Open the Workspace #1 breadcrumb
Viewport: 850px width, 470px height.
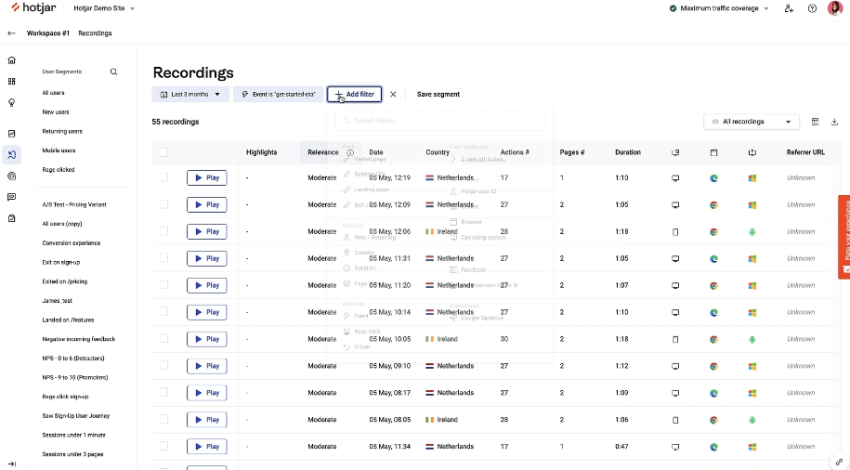point(48,33)
